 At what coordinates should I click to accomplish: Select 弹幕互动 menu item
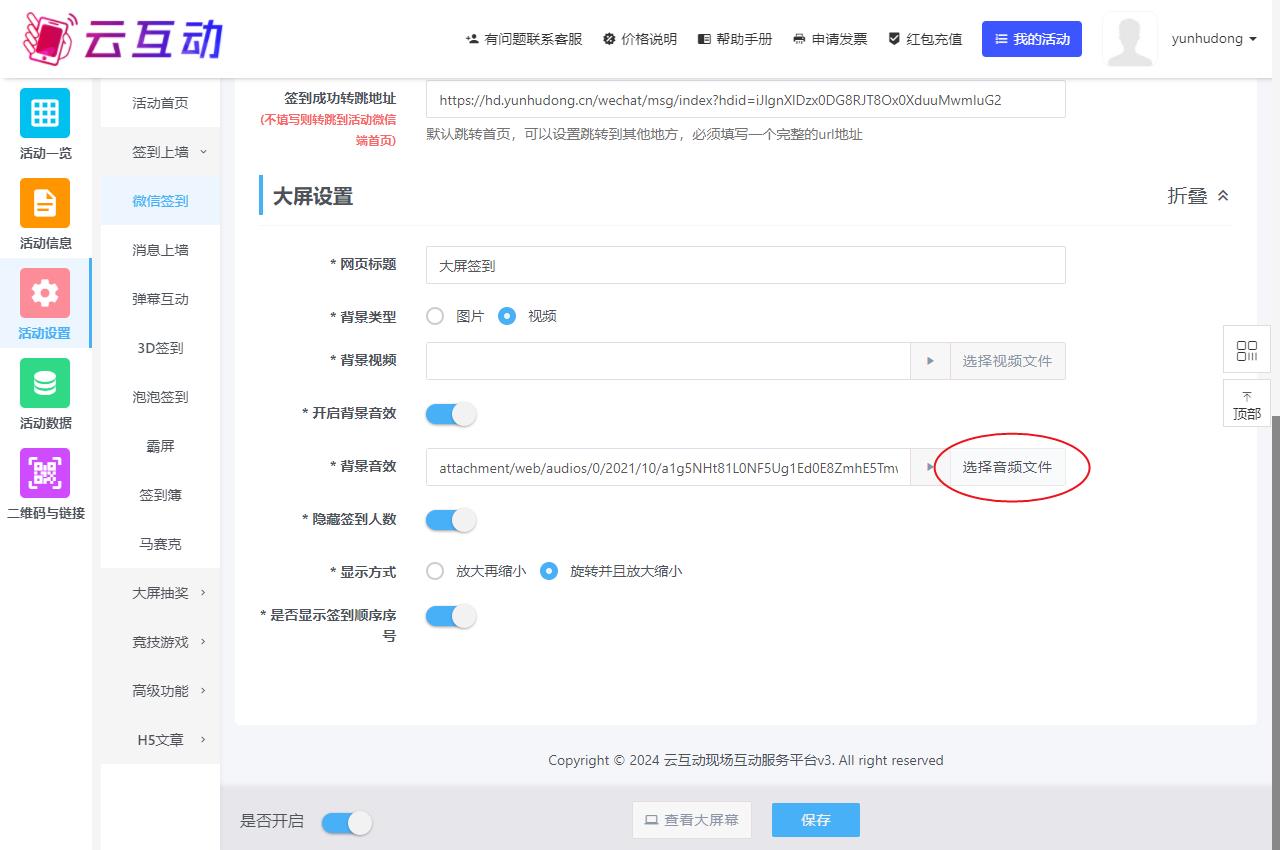[x=160, y=299]
